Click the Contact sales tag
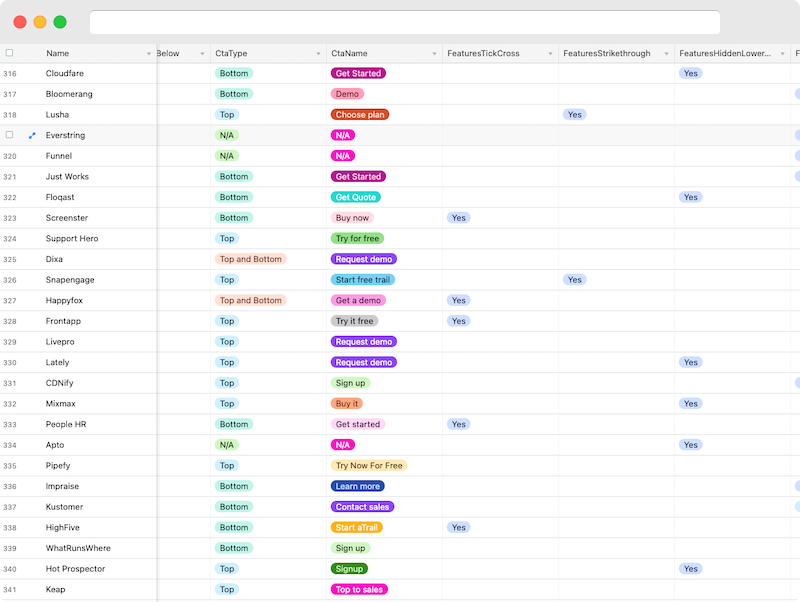800x602 pixels. pos(362,507)
